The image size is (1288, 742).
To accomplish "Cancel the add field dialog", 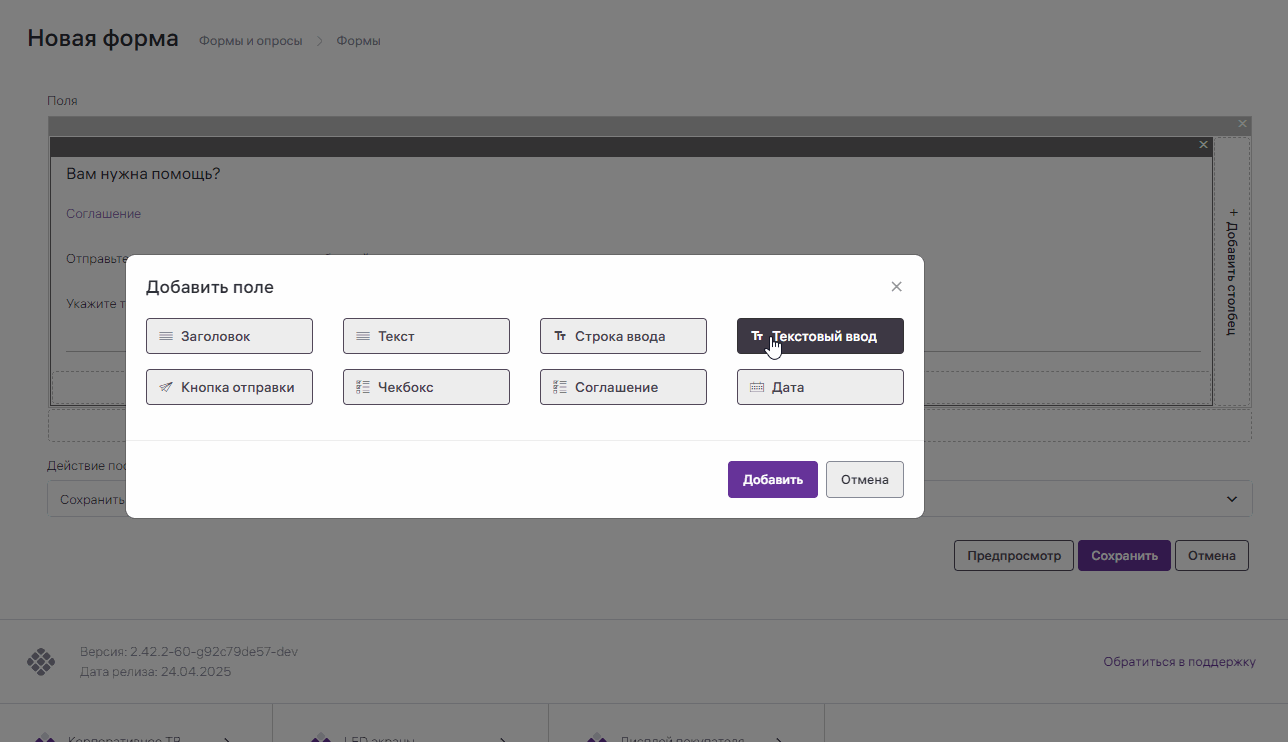I will (x=864, y=479).
